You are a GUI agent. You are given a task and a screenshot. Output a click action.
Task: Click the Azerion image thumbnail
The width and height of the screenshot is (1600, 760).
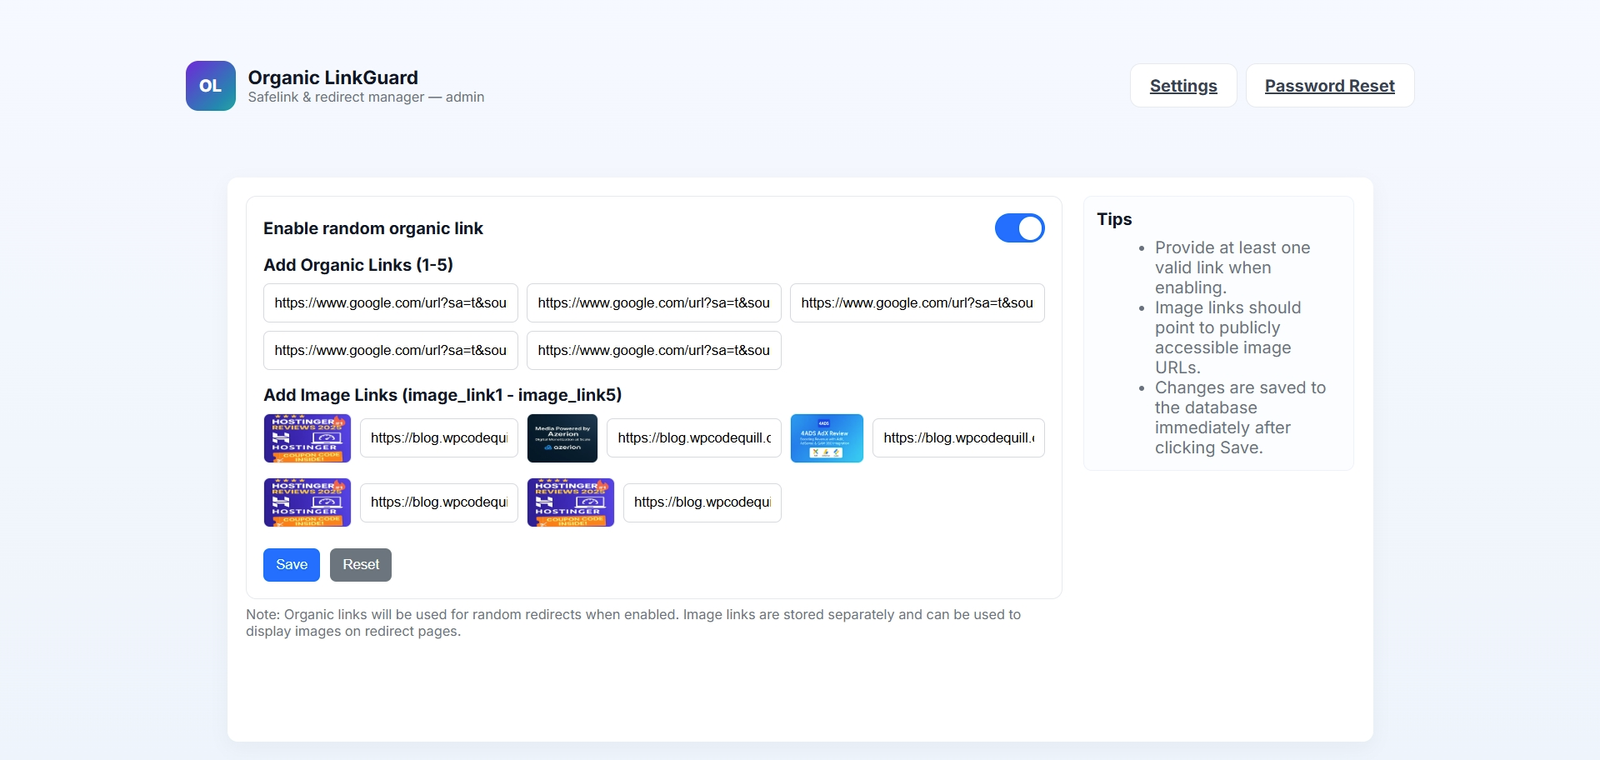tap(562, 438)
